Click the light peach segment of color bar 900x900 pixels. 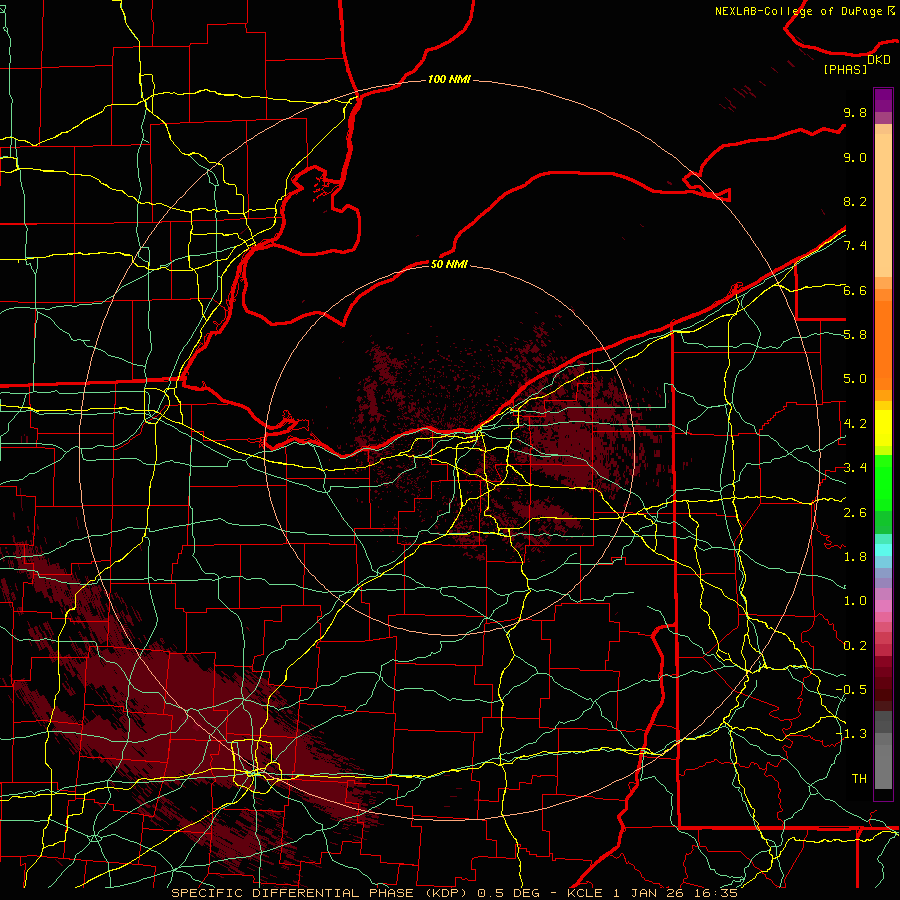[x=883, y=206]
